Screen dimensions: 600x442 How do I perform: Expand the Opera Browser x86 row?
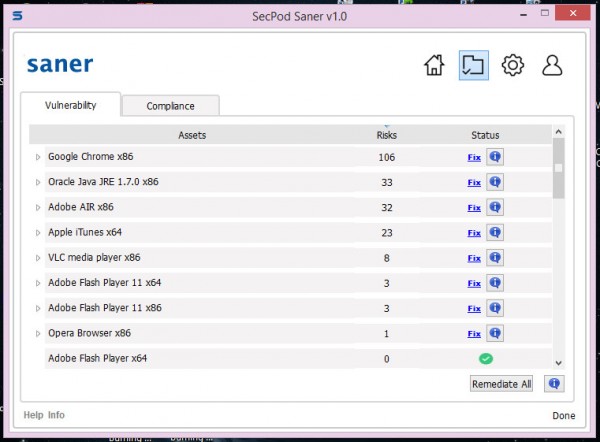[x=38, y=334]
